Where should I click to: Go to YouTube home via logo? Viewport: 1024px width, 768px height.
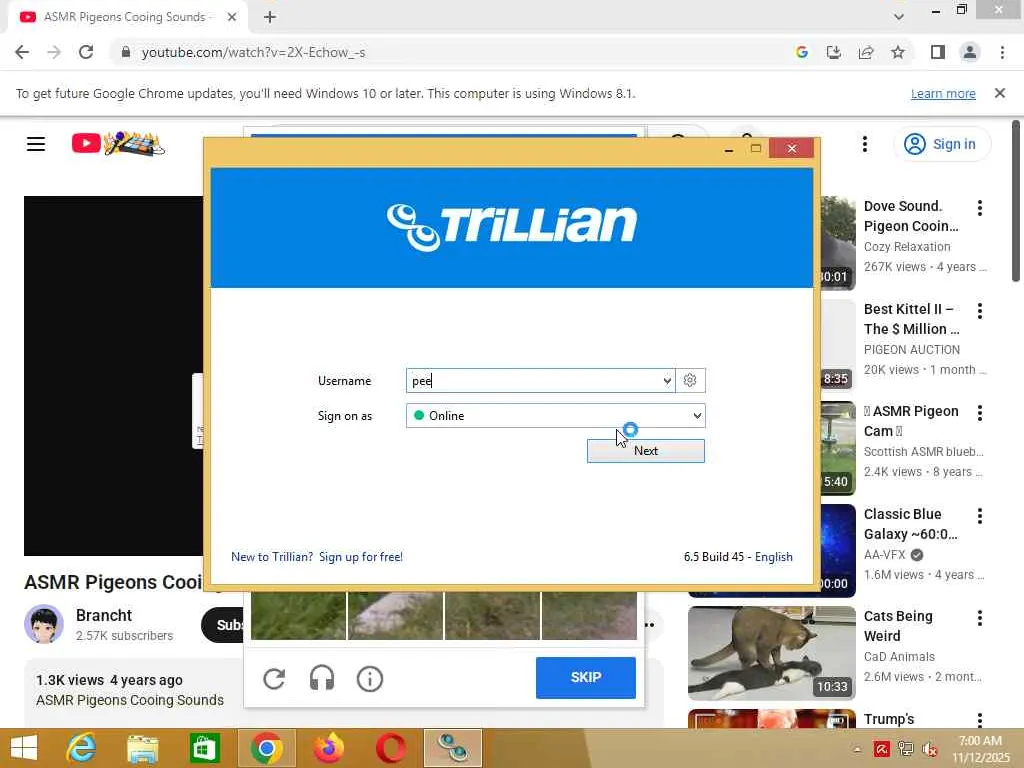118,144
